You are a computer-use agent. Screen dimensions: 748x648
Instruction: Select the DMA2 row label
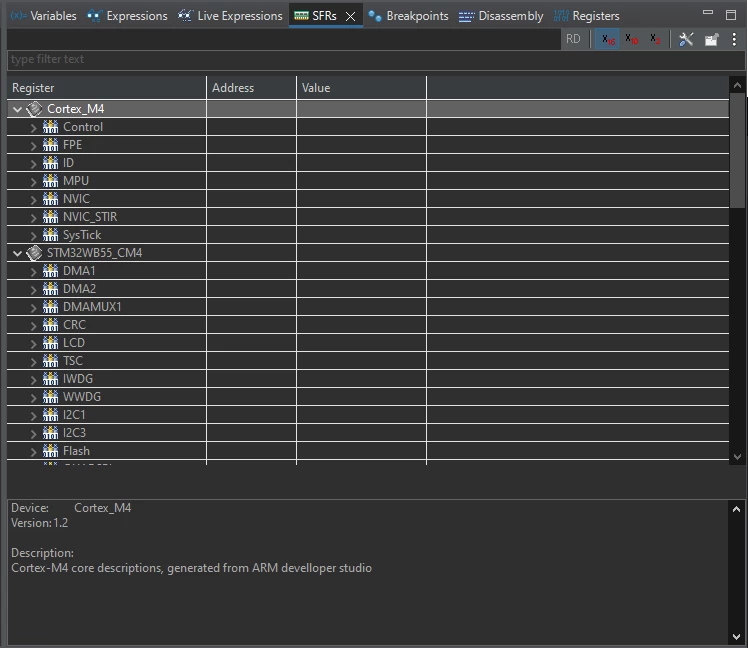[x=79, y=289]
